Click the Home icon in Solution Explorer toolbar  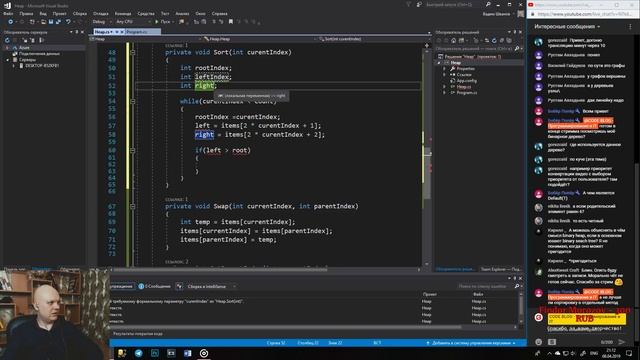(x=453, y=40)
